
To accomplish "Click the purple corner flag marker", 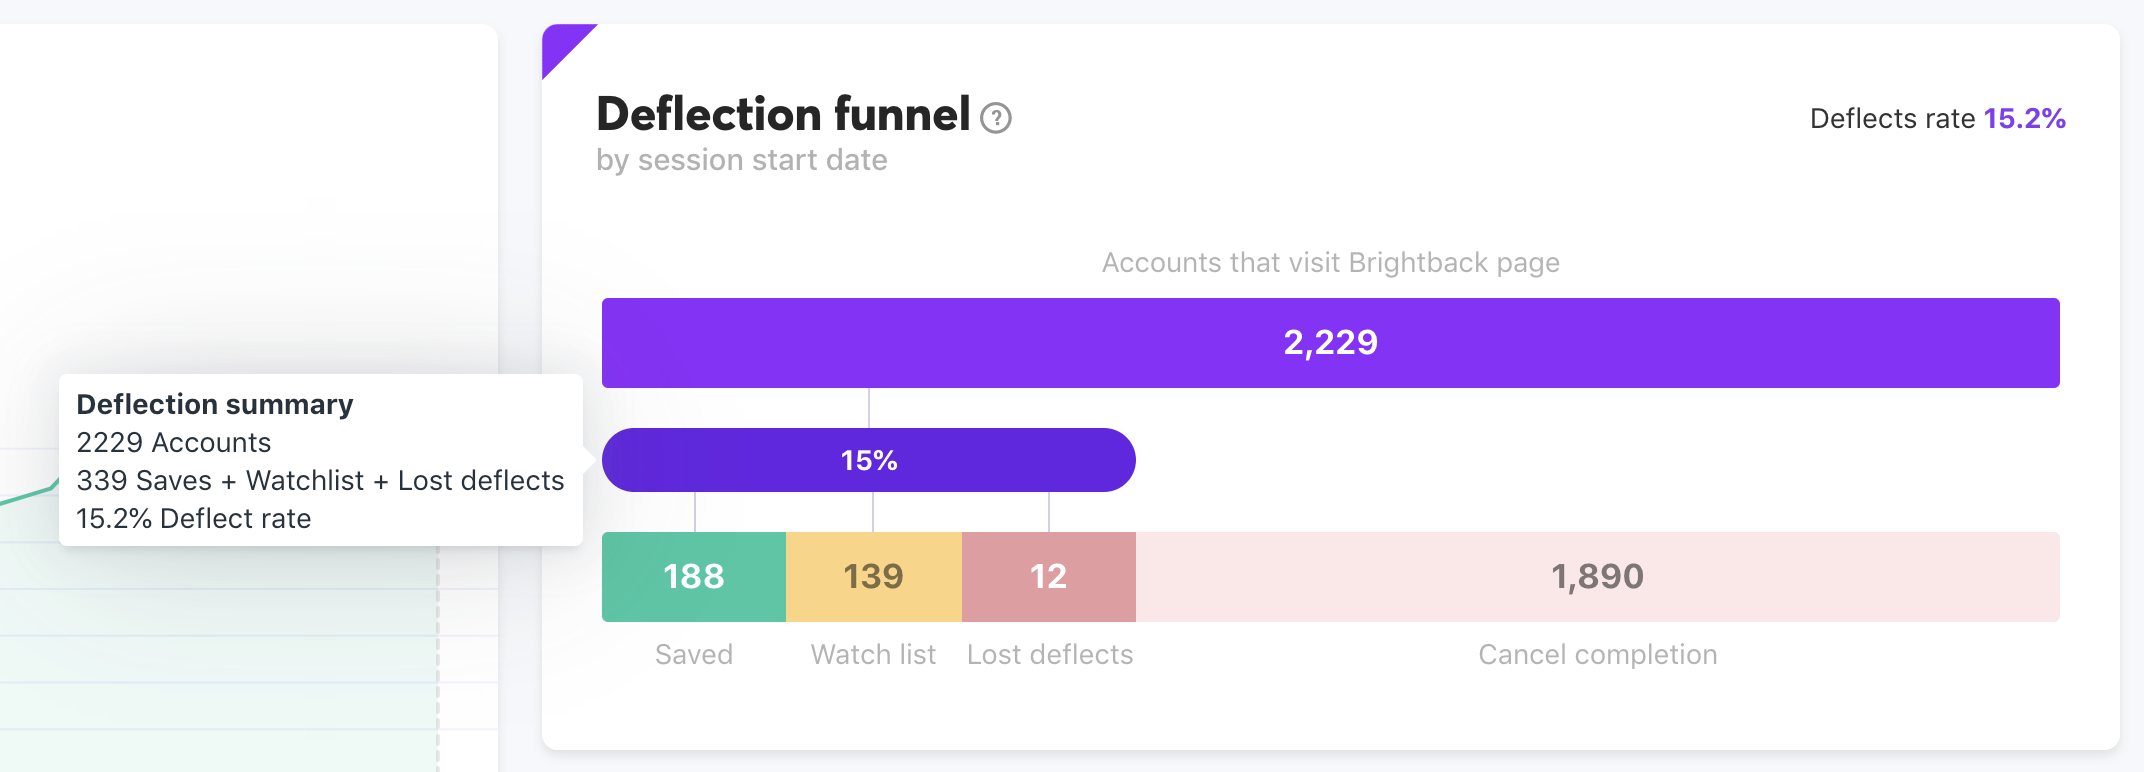I will [x=562, y=44].
